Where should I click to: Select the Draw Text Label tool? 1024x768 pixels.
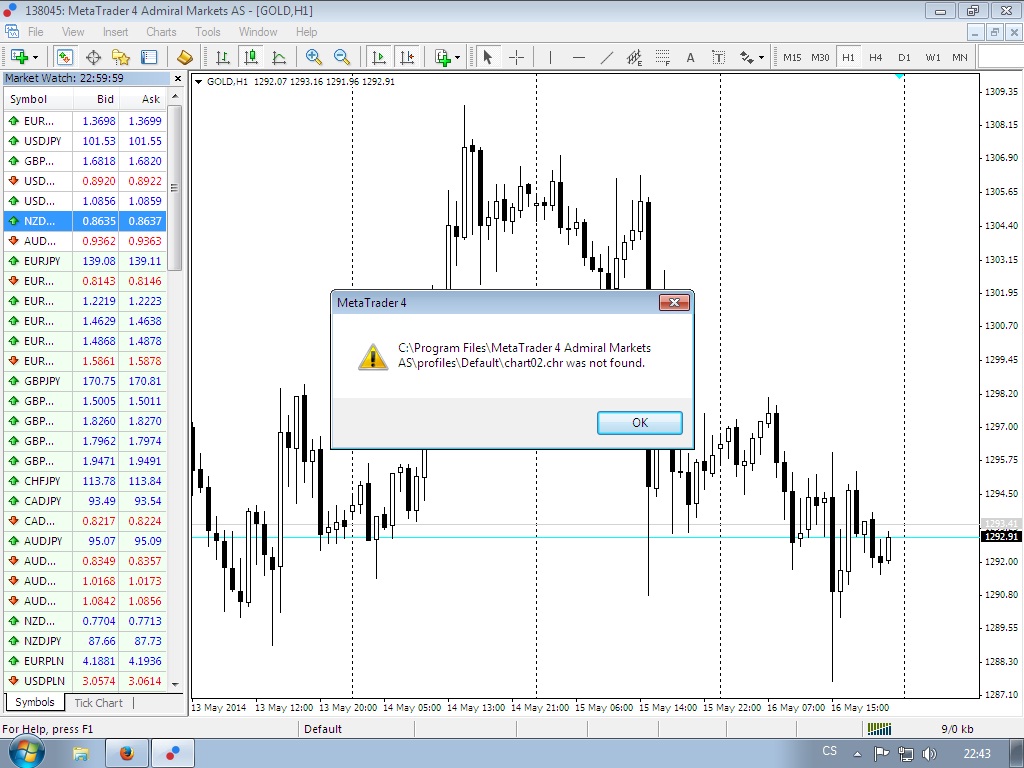(718, 57)
